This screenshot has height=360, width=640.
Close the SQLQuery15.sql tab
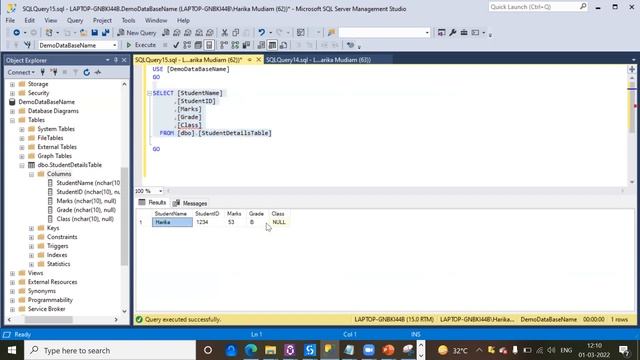point(258,60)
